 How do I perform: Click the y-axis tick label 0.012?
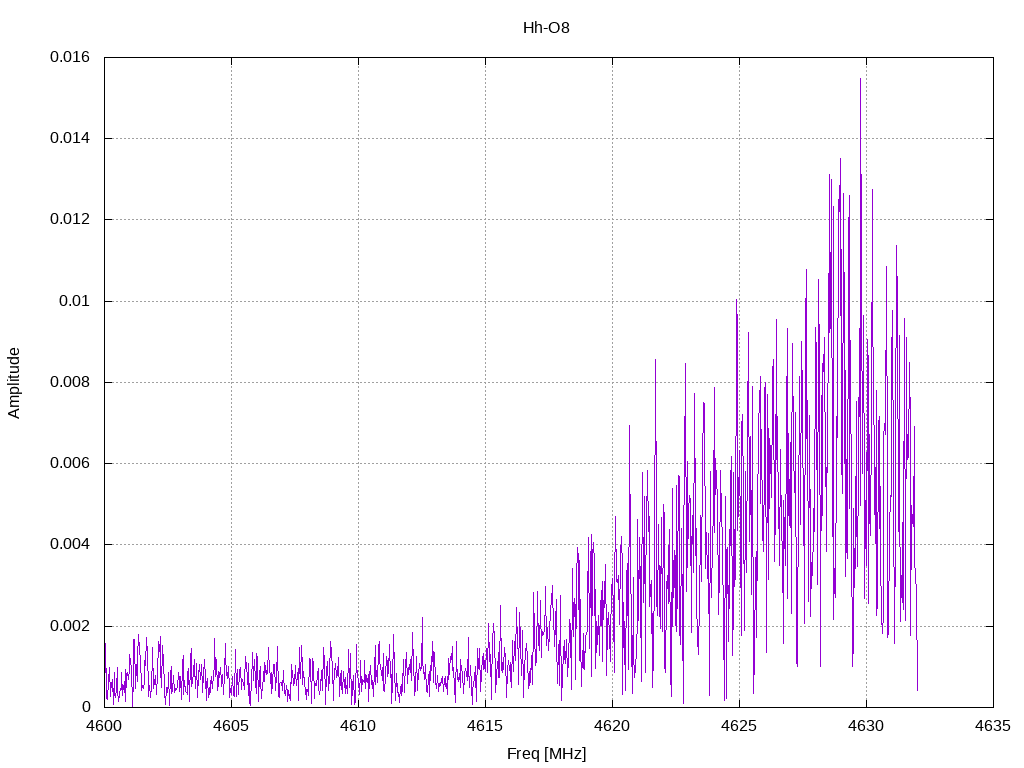(x=70, y=219)
